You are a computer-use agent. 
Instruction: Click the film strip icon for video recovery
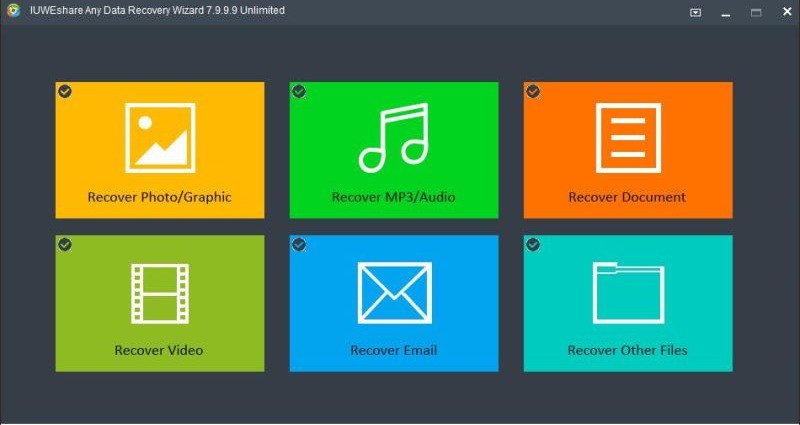[160, 293]
